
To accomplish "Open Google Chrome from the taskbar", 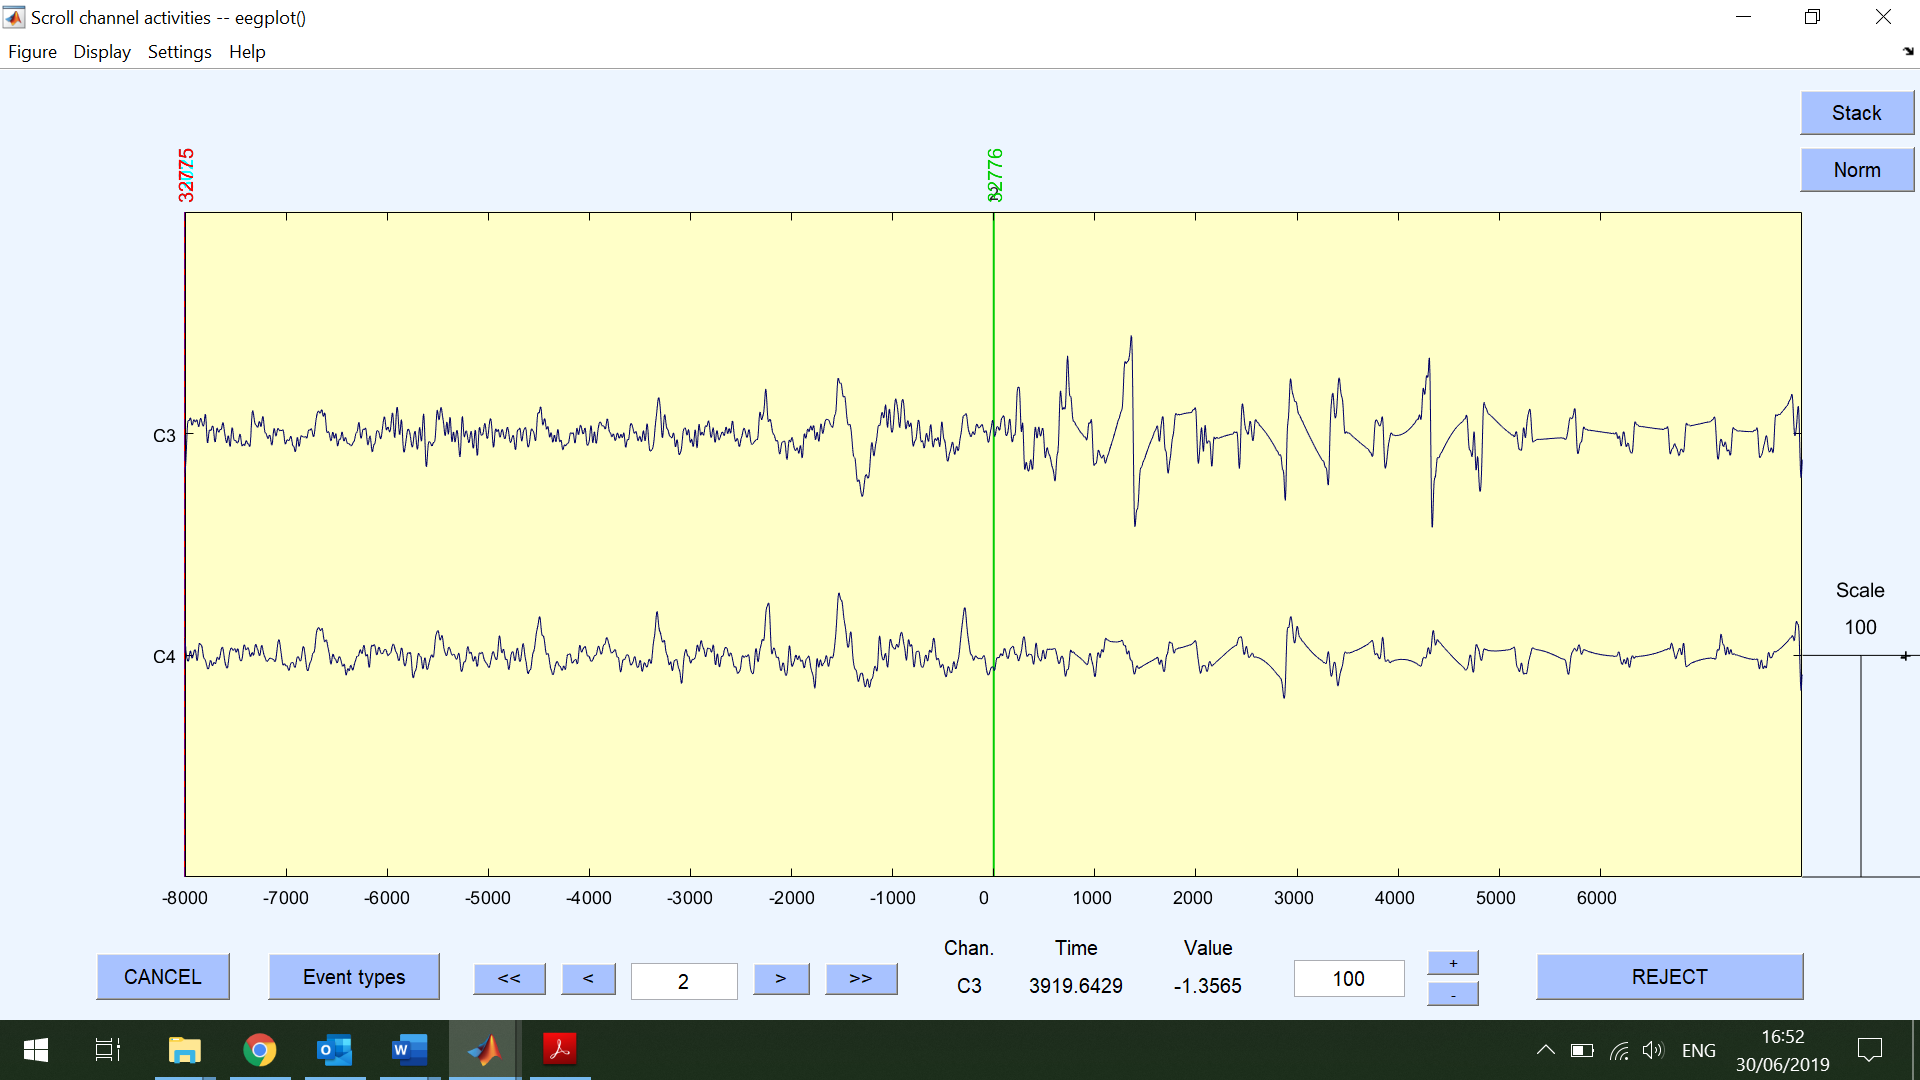I will [x=260, y=1050].
